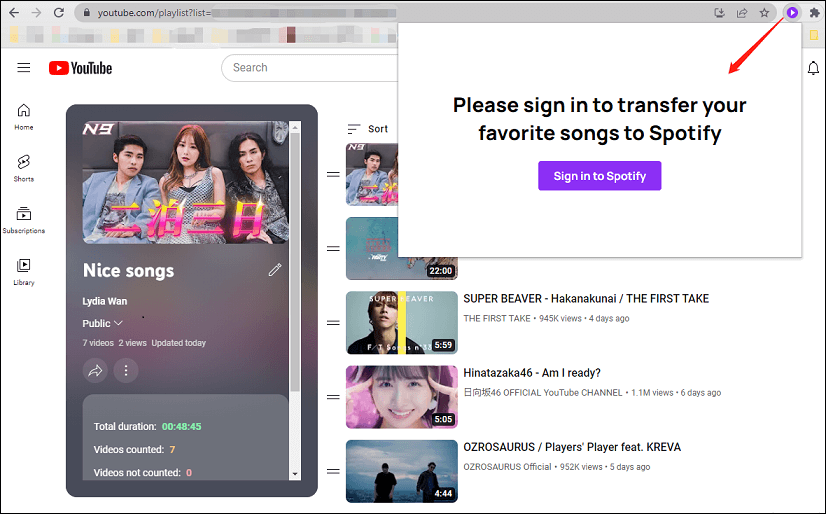The height and width of the screenshot is (514, 826).
Task: Open the first playlist video thumbnail
Action: click(372, 174)
